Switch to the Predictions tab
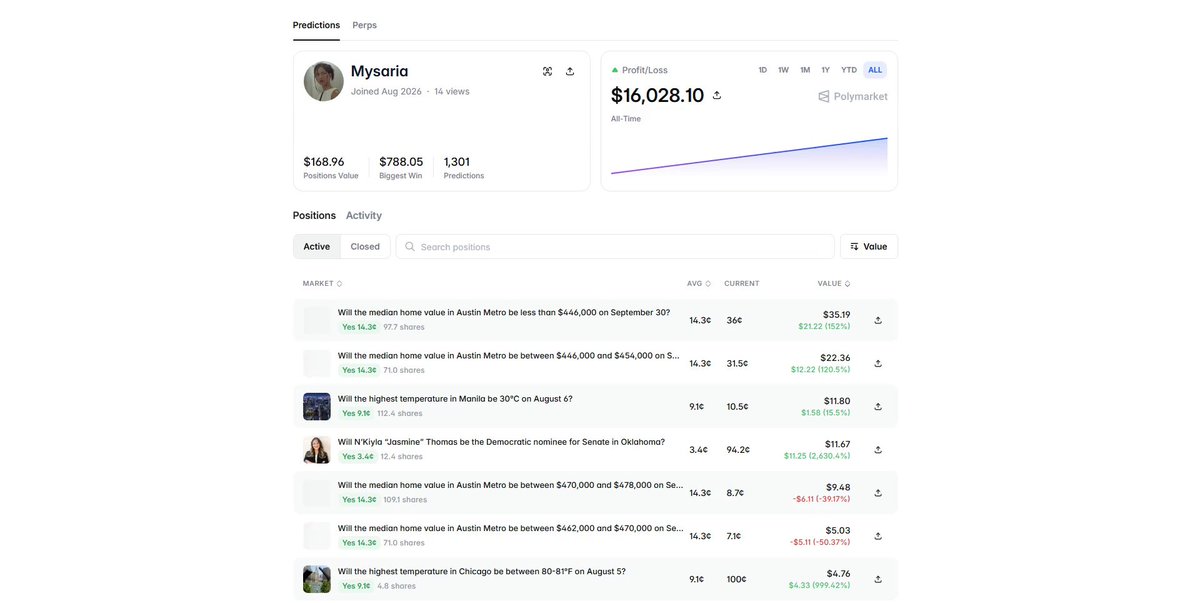 [316, 25]
